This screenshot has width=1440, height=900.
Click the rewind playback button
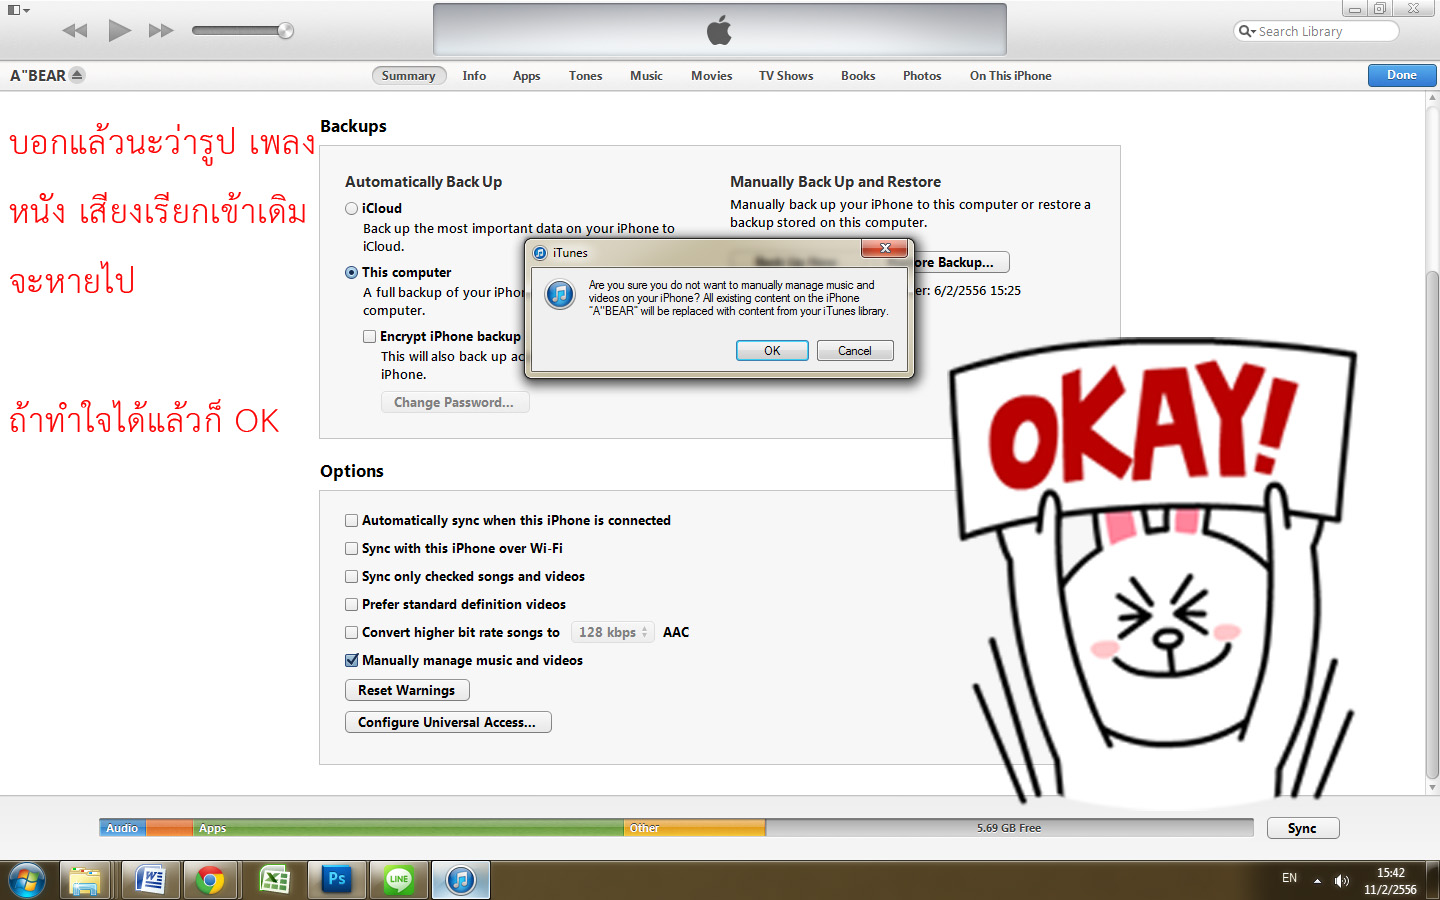click(75, 31)
